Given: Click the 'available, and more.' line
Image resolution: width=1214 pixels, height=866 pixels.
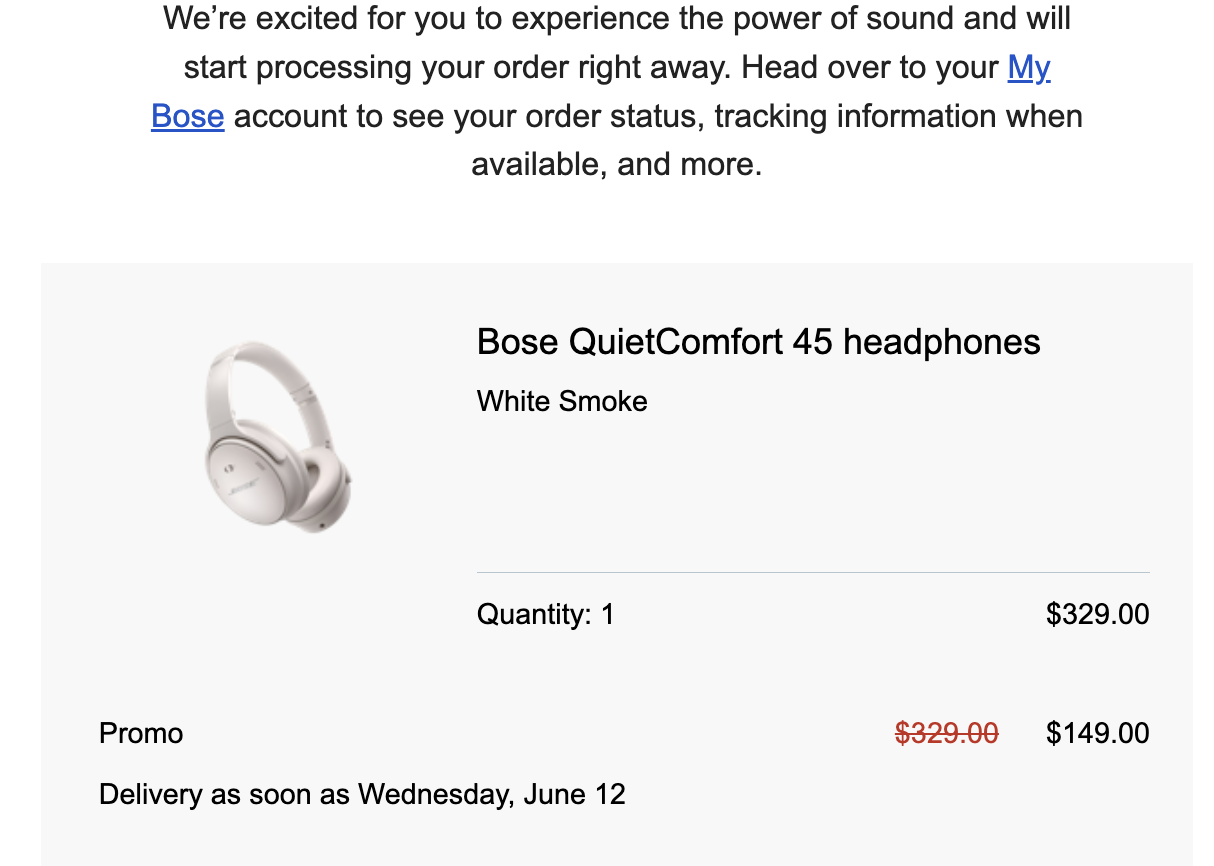Looking at the screenshot, I should click(x=616, y=164).
